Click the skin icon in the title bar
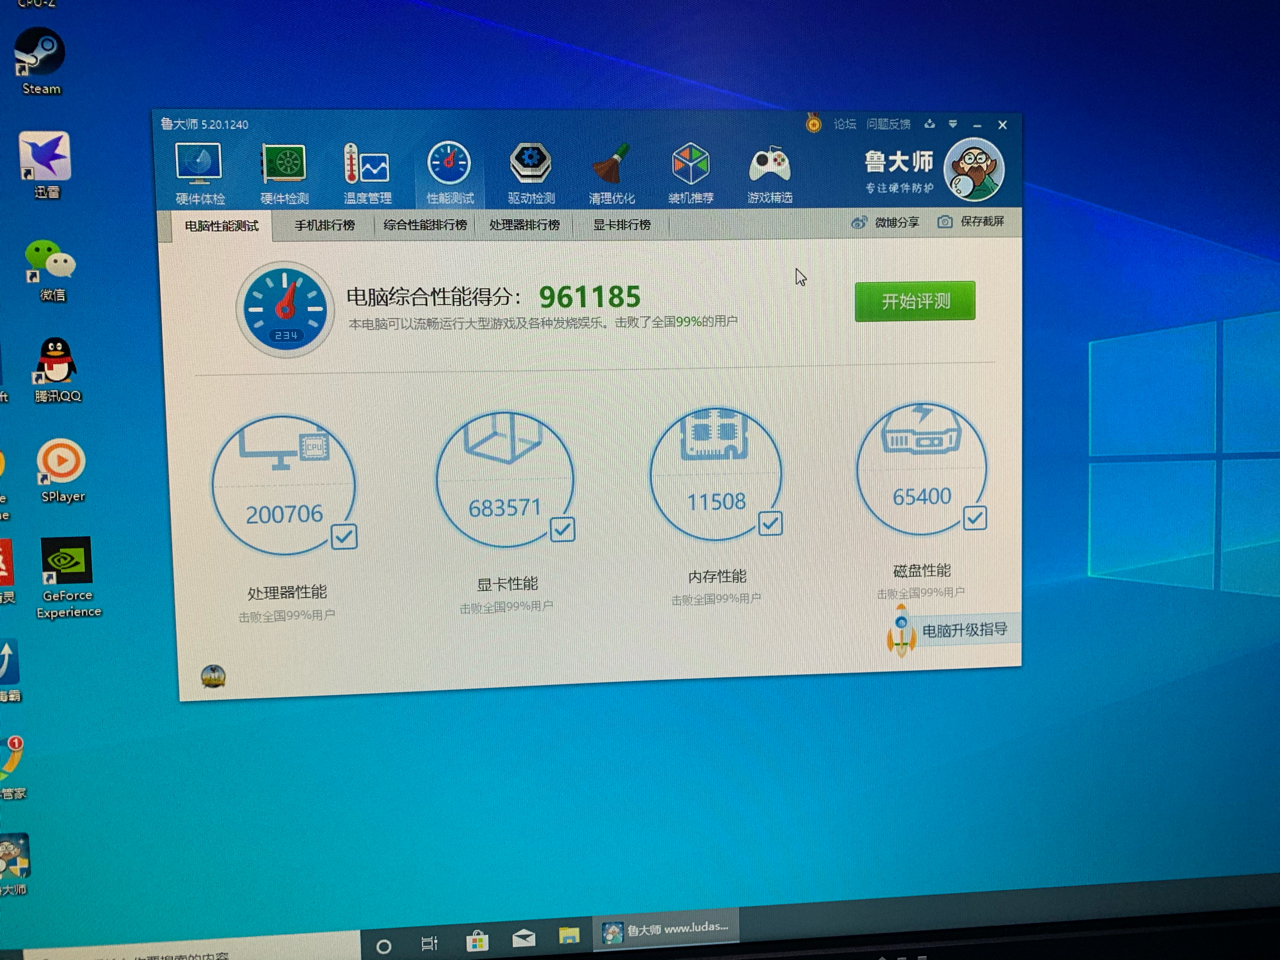Image resolution: width=1280 pixels, height=960 pixels. [929, 124]
